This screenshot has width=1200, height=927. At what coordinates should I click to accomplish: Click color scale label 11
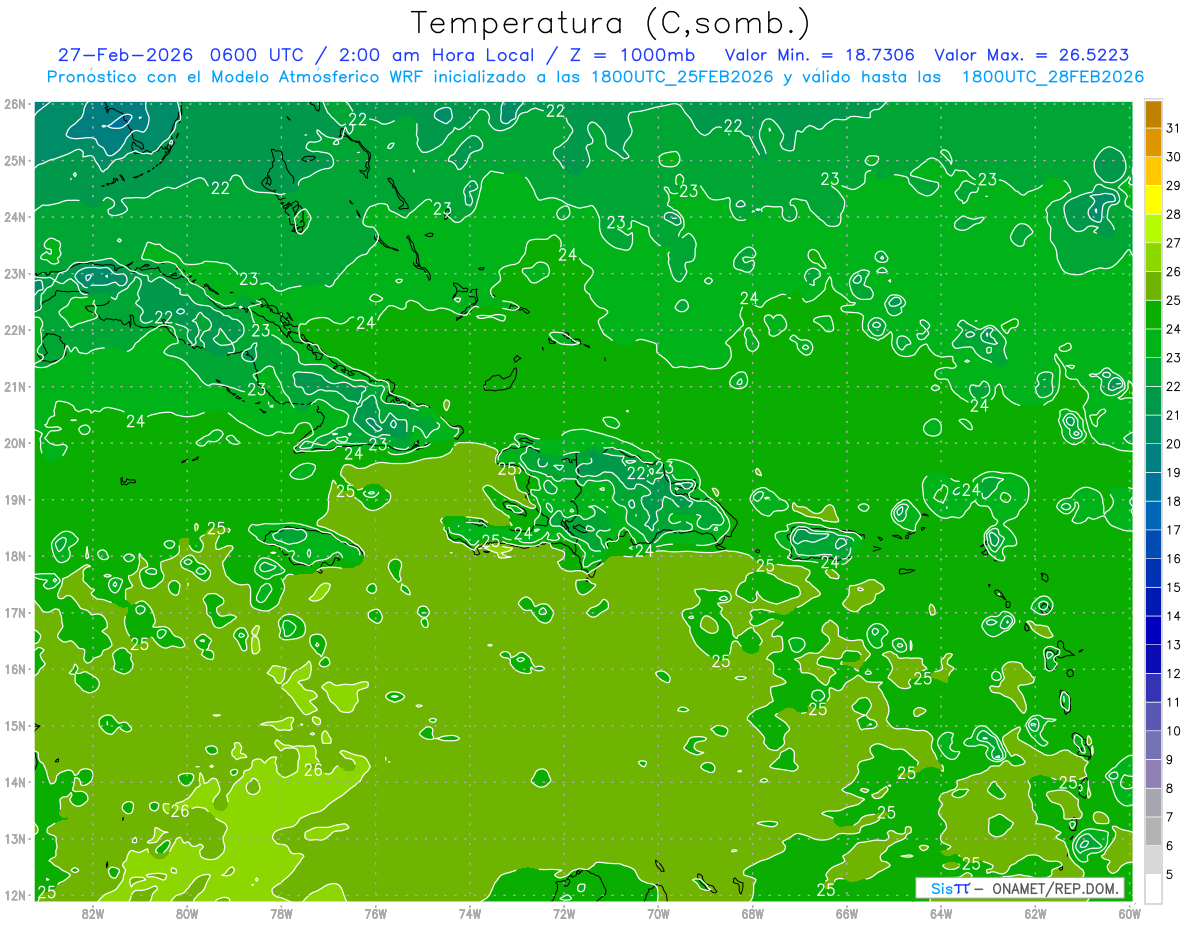(x=1174, y=702)
